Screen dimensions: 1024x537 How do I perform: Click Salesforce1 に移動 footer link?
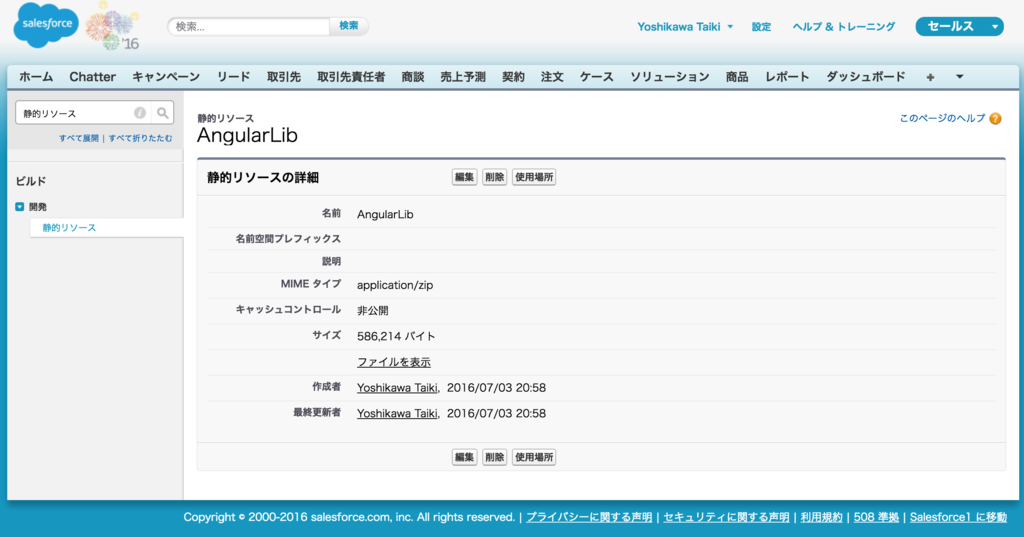pos(958,517)
